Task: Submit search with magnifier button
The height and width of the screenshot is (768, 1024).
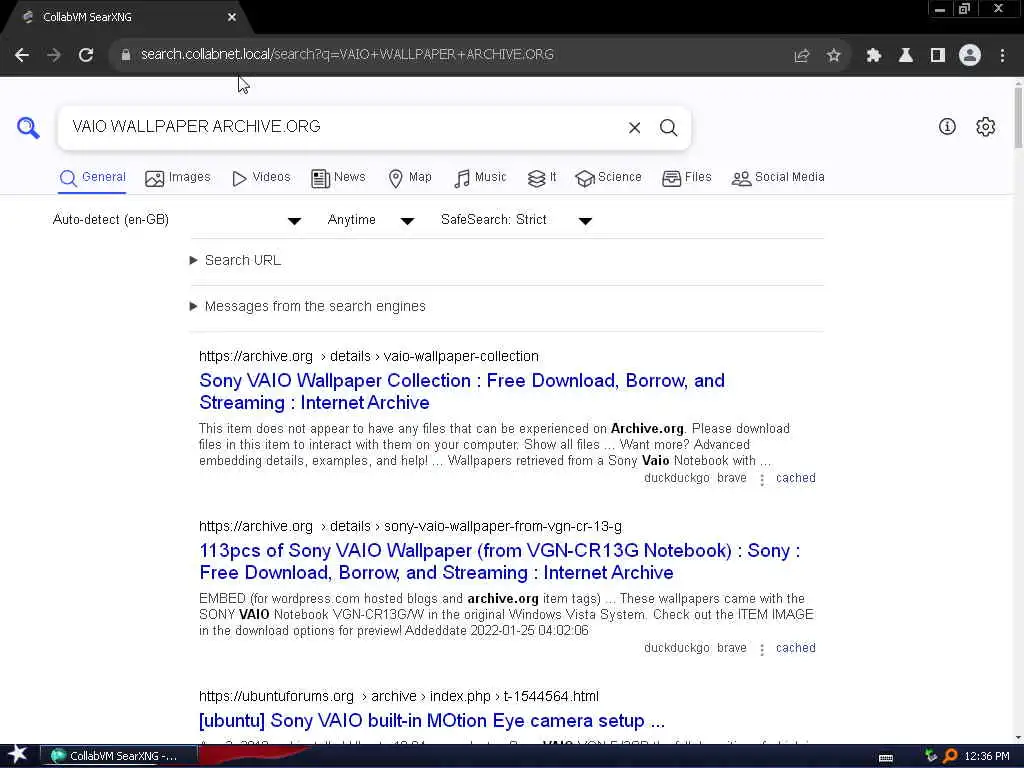Action: click(668, 127)
